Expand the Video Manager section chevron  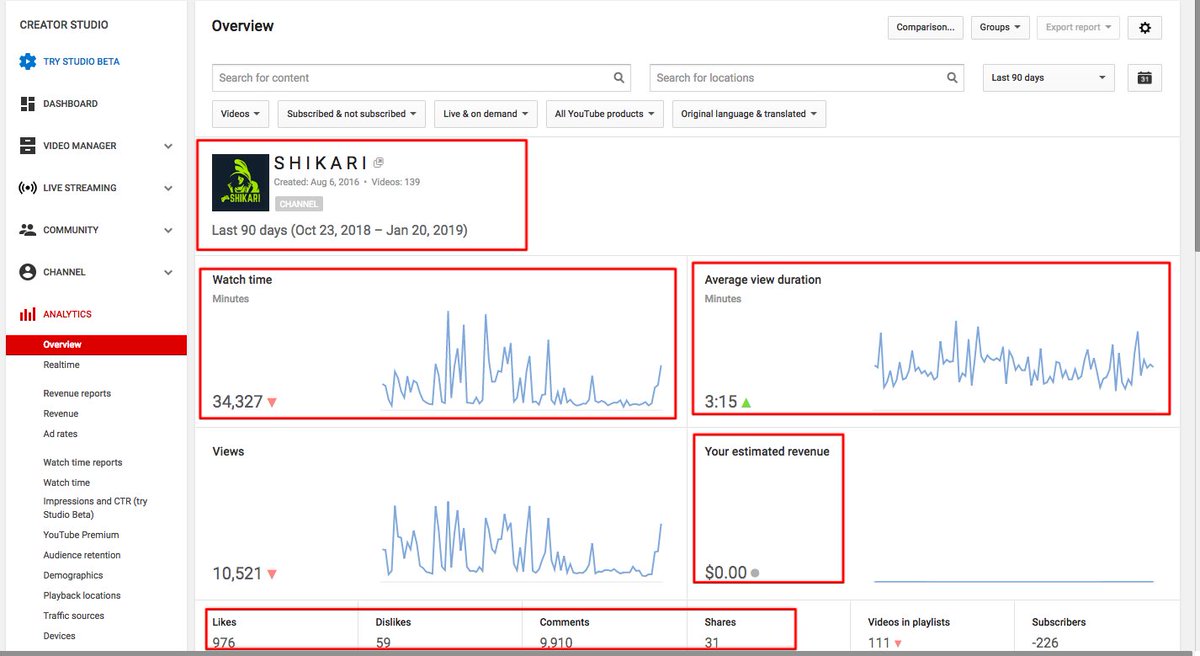(x=168, y=146)
